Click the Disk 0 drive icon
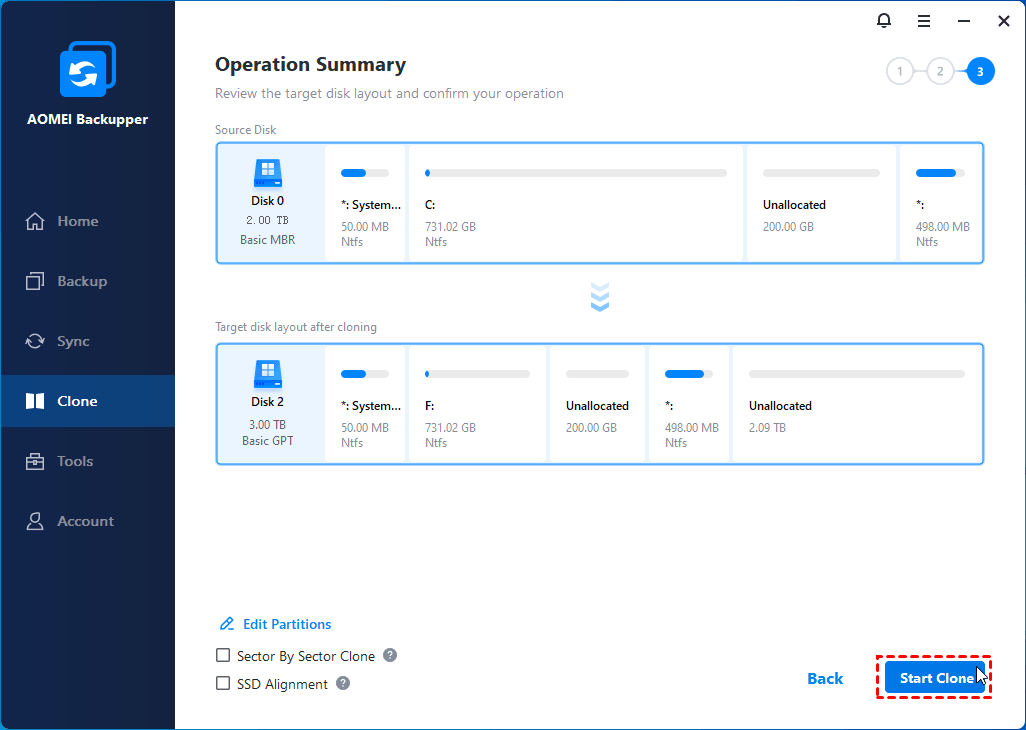The image size is (1026, 730). click(267, 174)
